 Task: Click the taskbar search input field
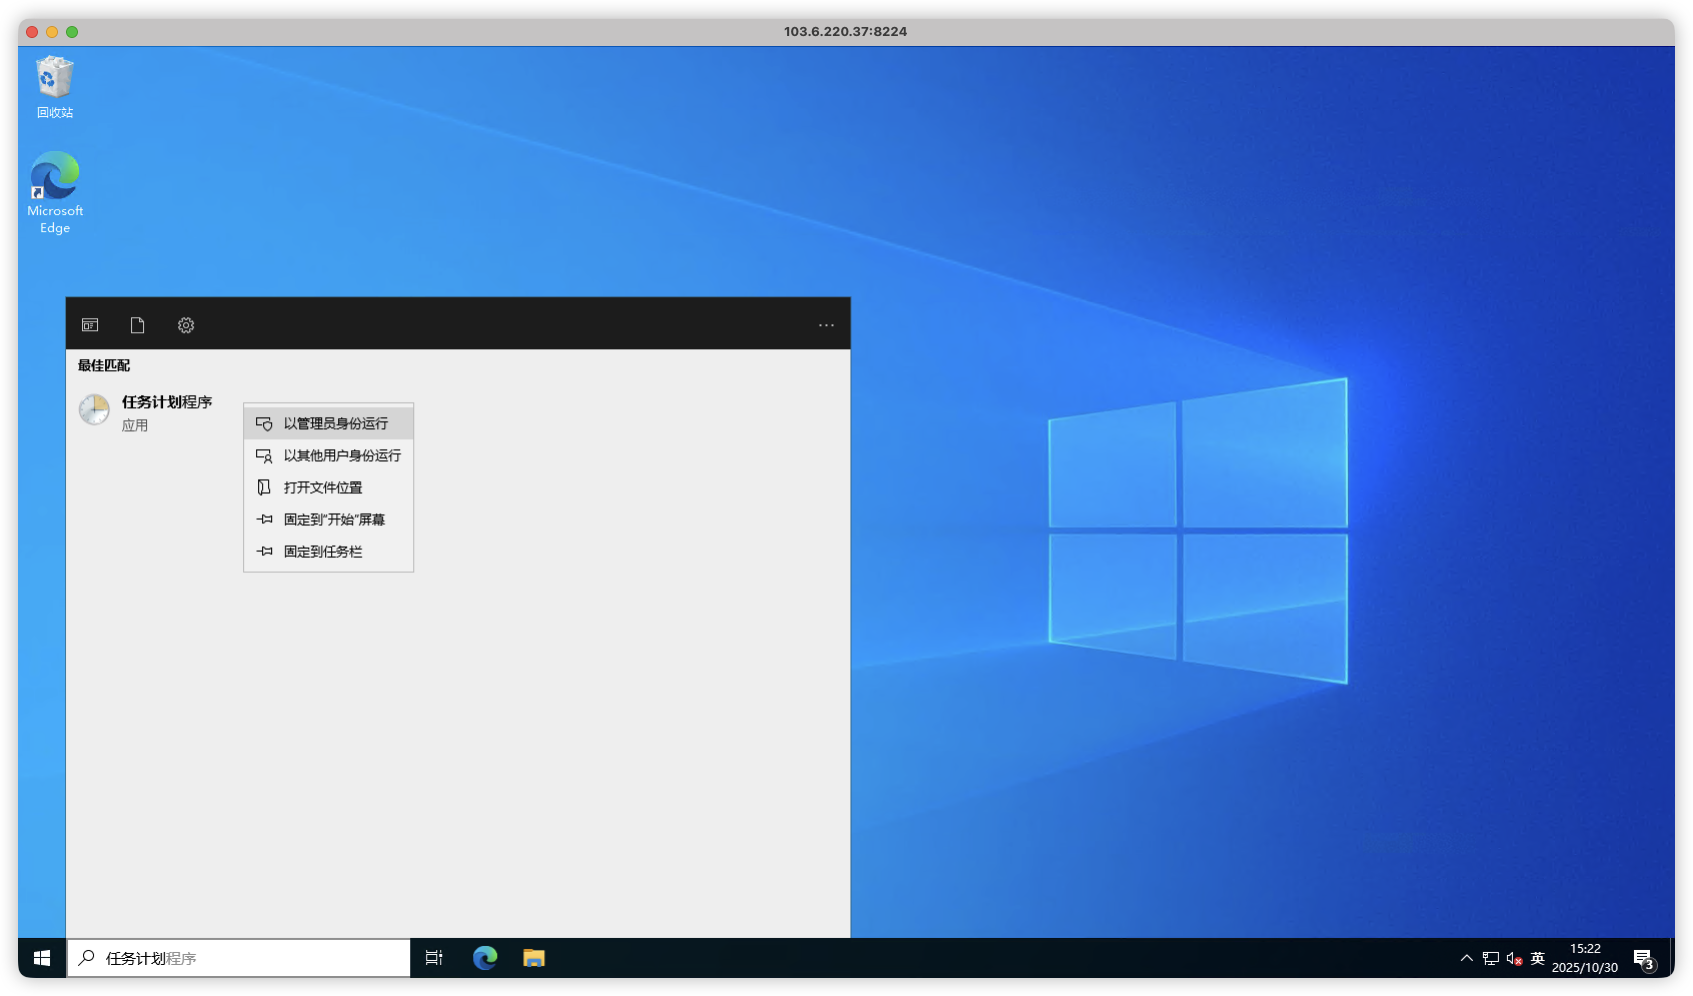click(250, 958)
